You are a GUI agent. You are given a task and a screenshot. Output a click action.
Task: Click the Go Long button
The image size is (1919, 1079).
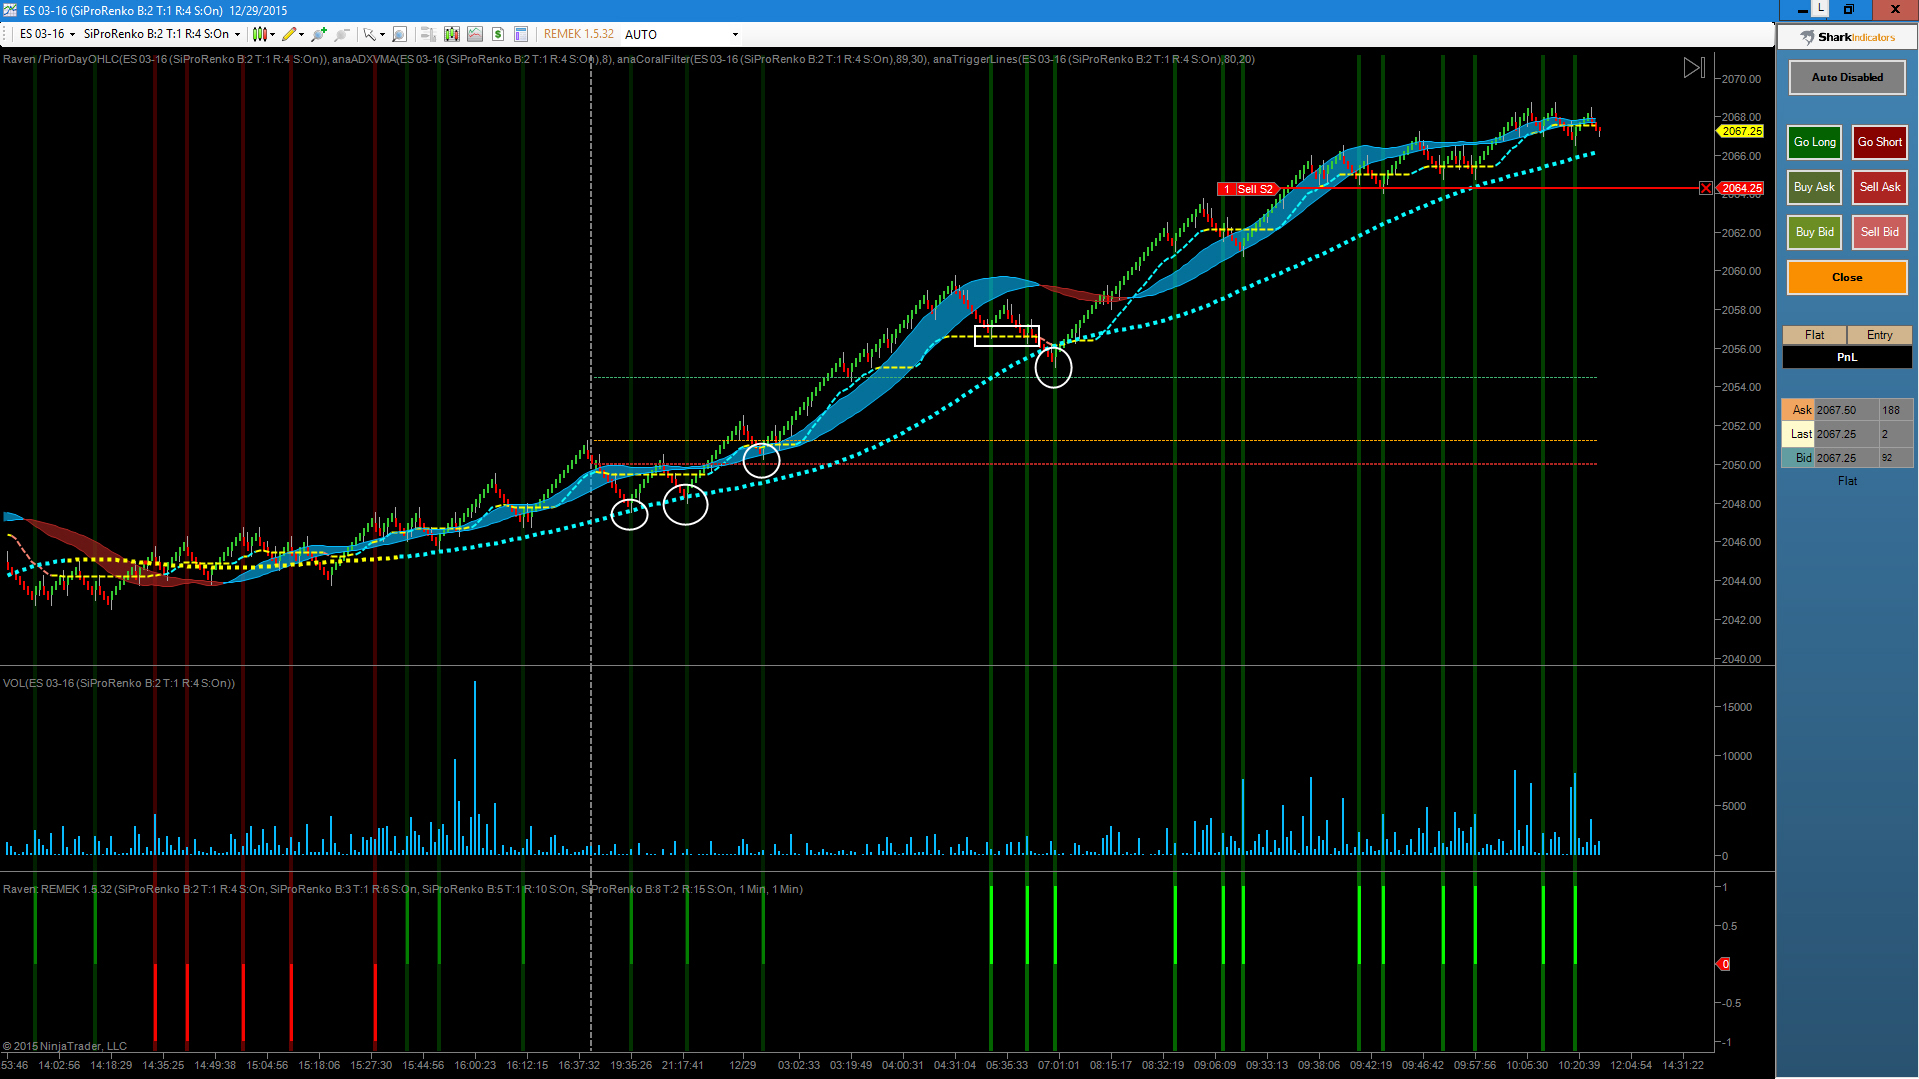[x=1815, y=142]
